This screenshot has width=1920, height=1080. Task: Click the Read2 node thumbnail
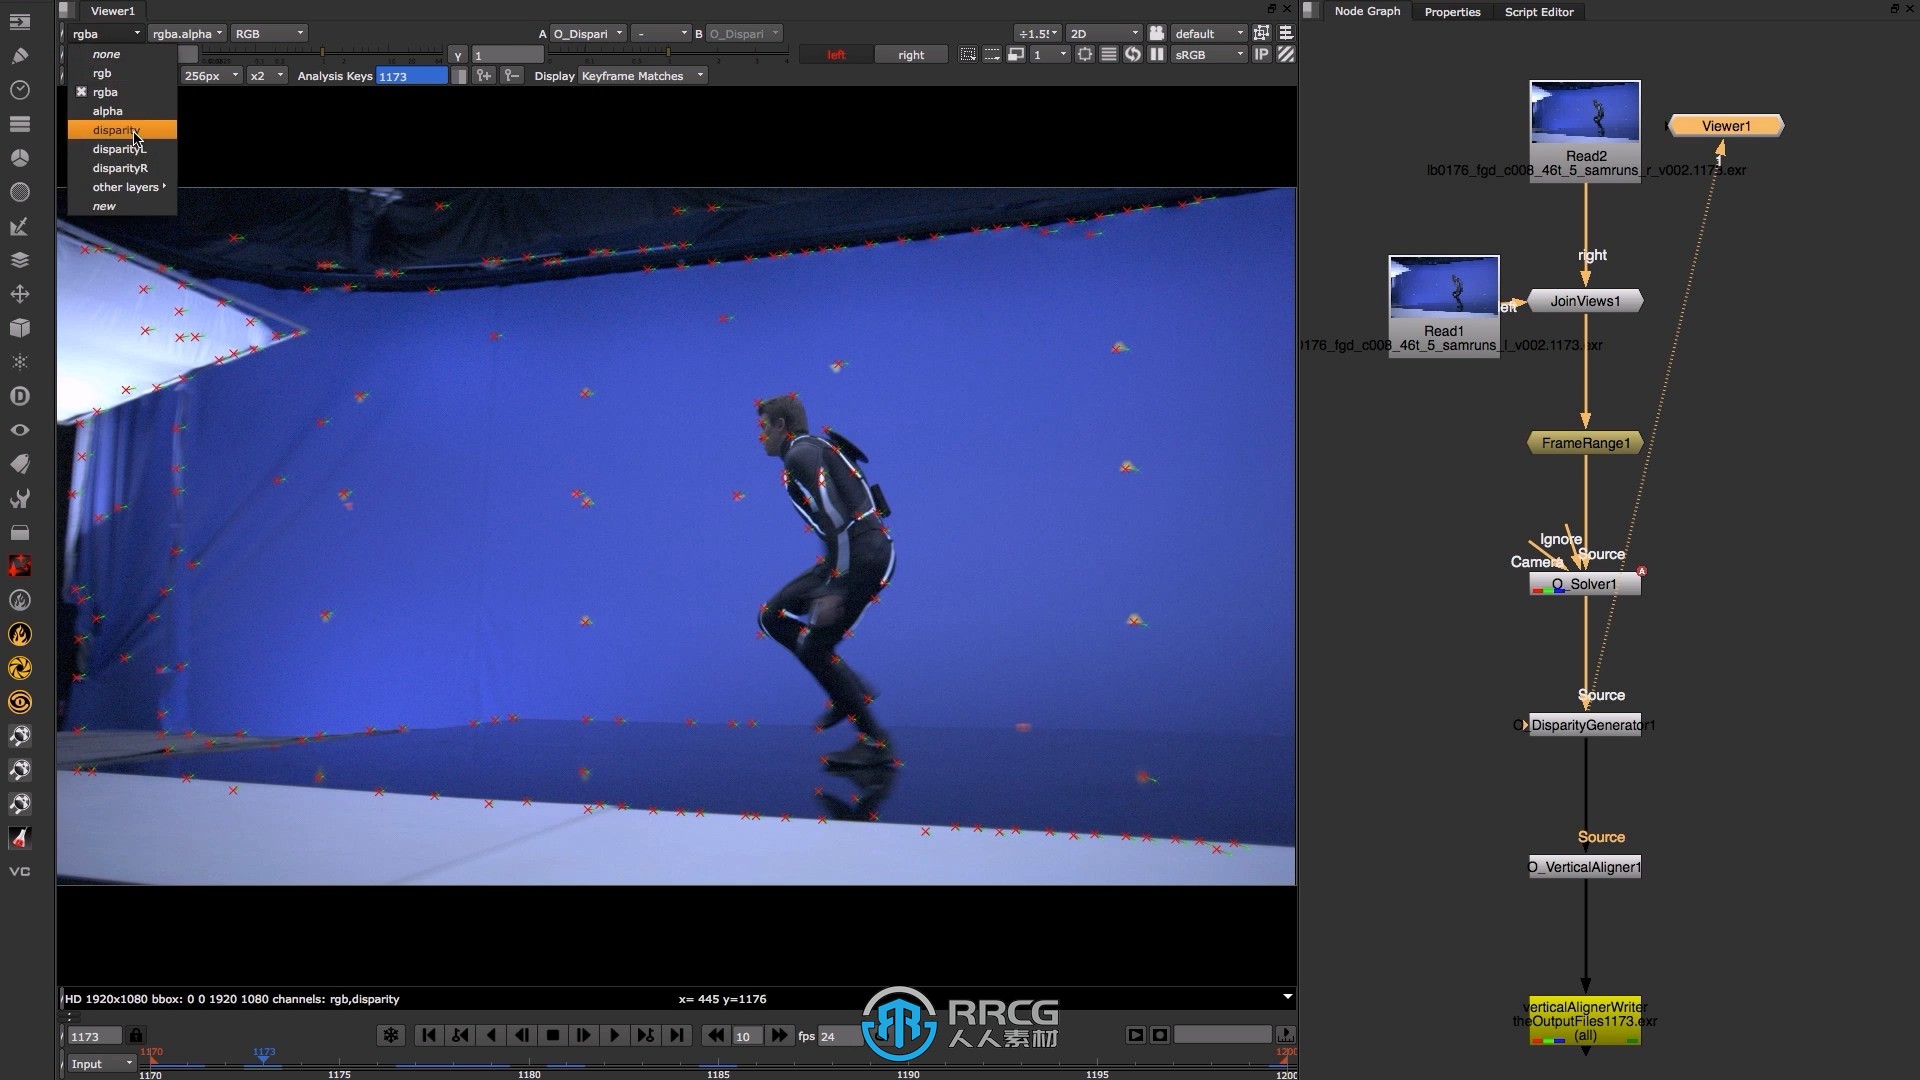tap(1585, 113)
